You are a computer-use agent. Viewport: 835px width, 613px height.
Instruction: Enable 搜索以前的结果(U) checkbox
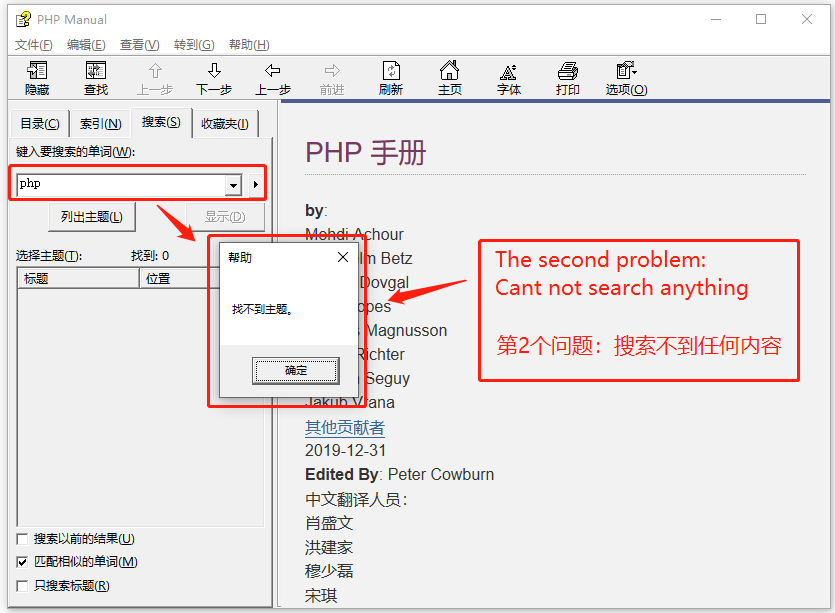click(x=22, y=539)
